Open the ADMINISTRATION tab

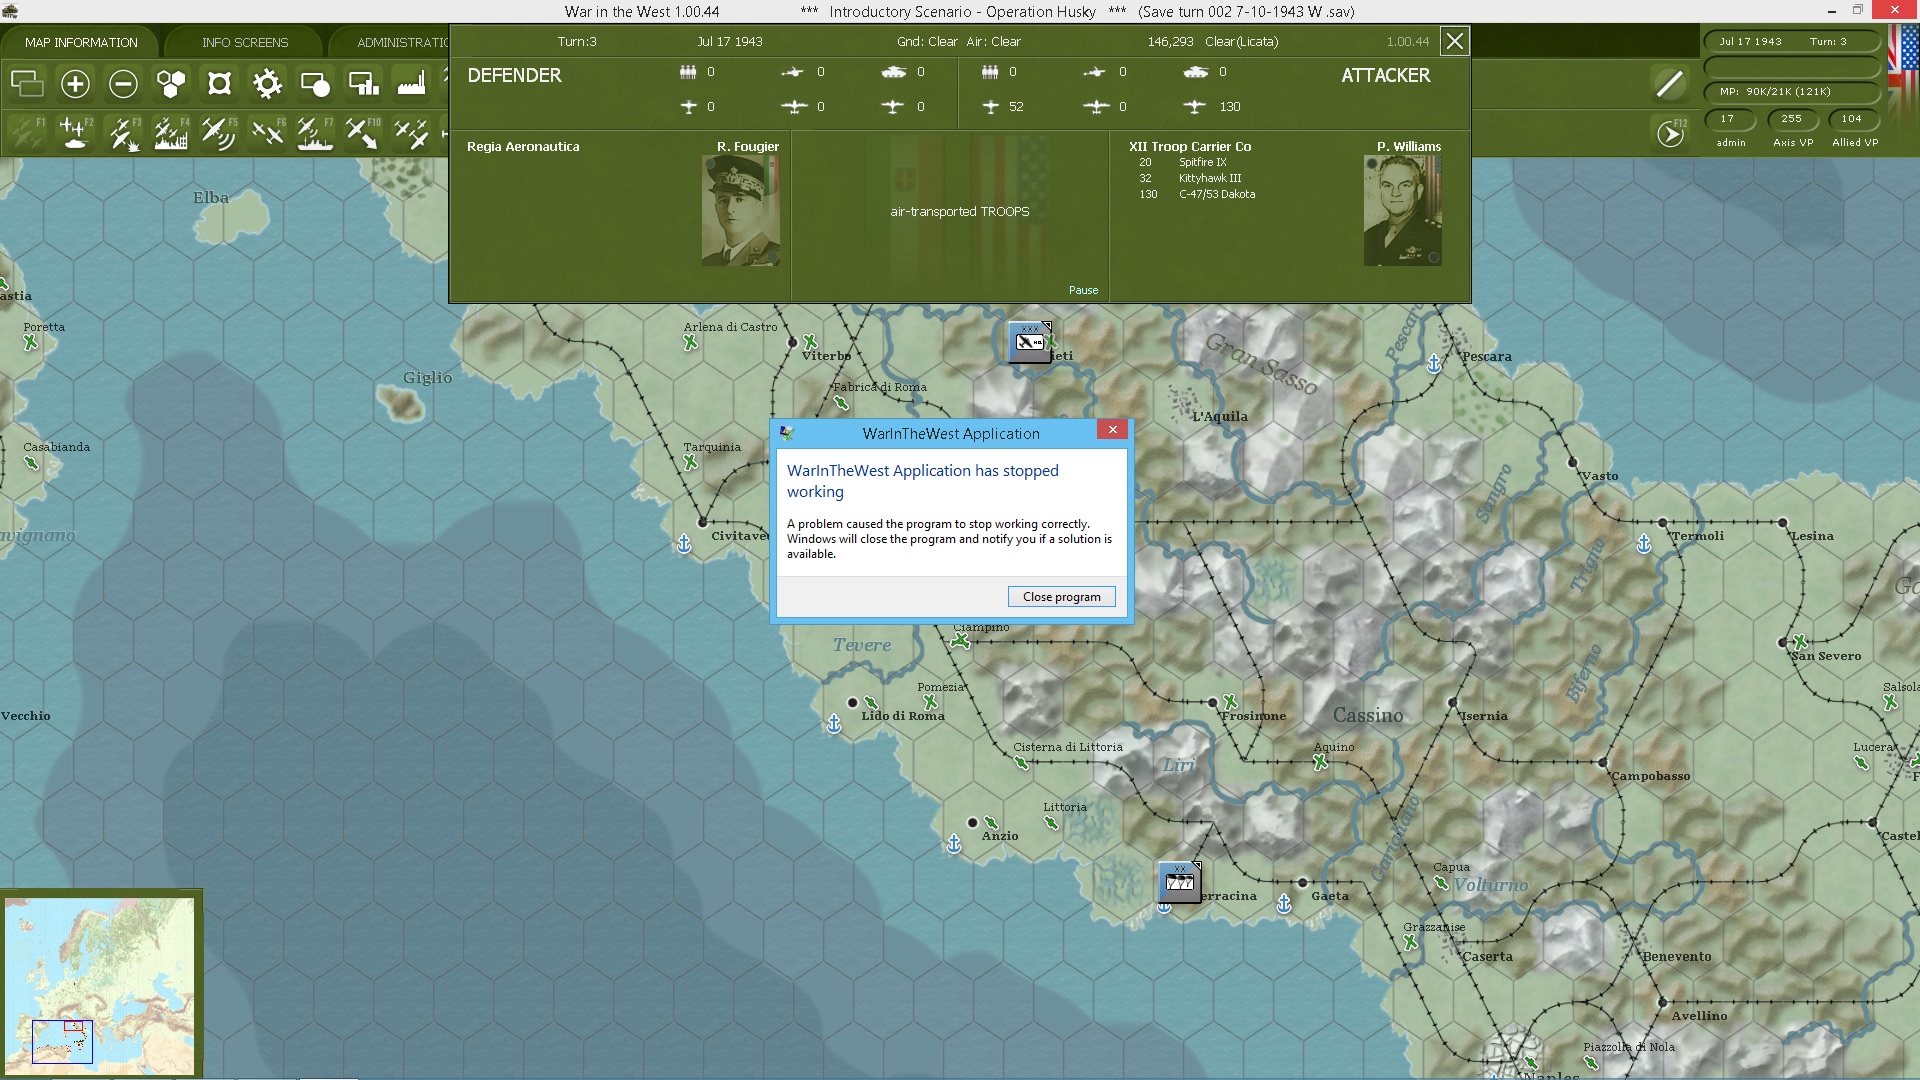[x=402, y=42]
